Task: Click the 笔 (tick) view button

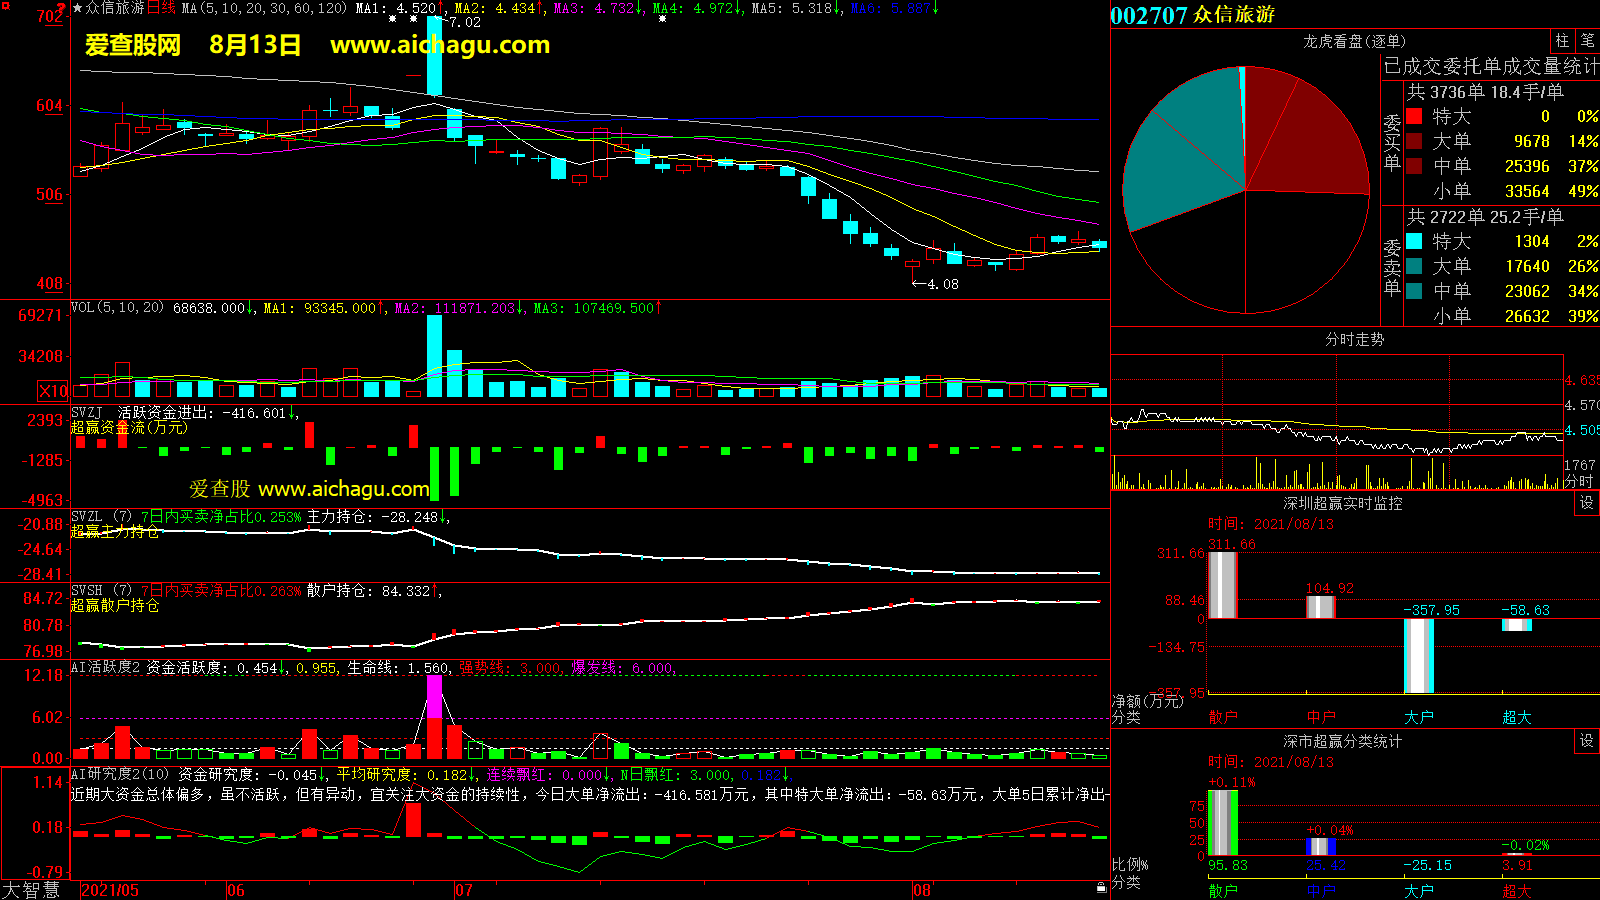Action: 1587,41
